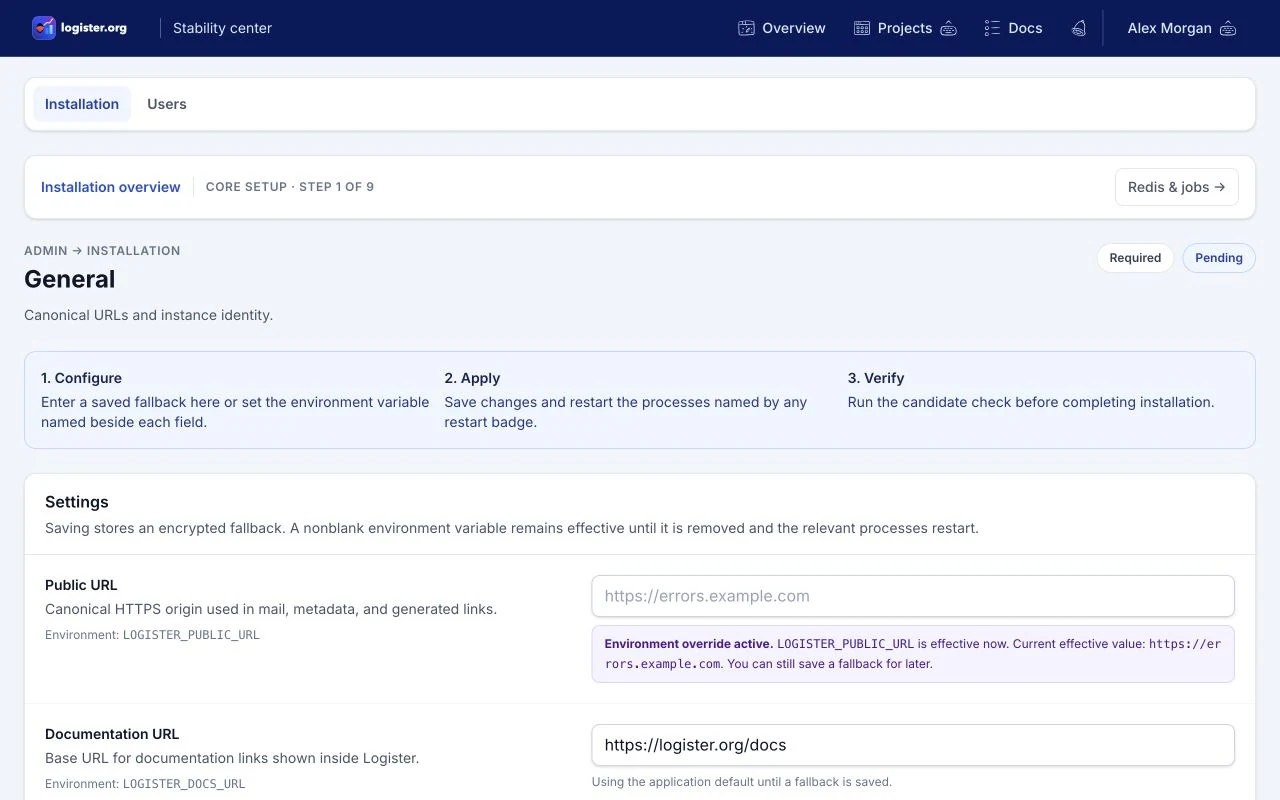
Task: Click the '3. Verify' step heading
Action: tap(876, 378)
